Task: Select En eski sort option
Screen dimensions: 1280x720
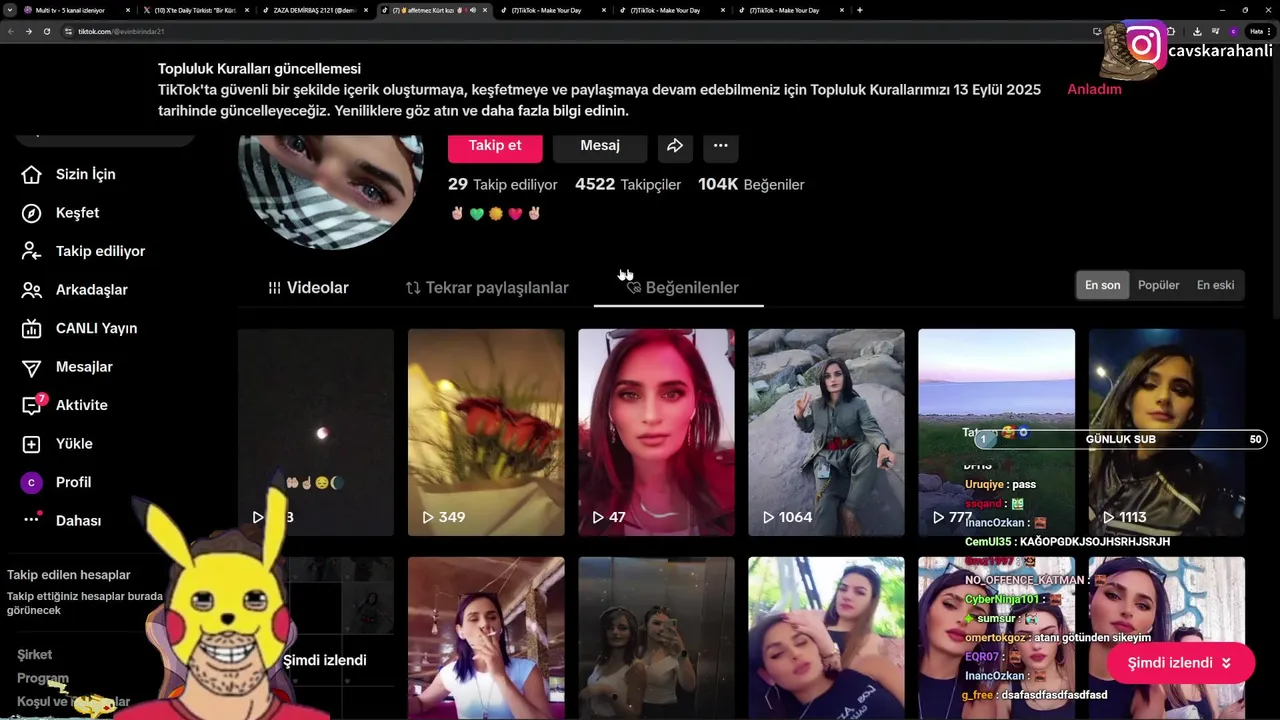Action: coord(1215,285)
